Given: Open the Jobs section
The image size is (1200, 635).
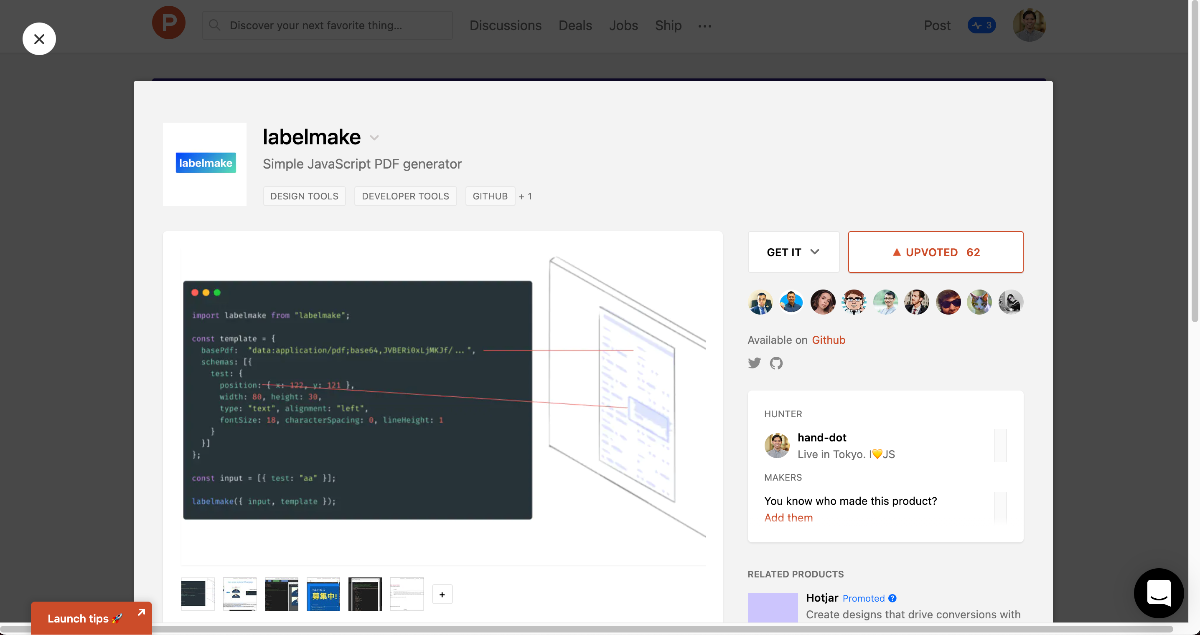Looking at the screenshot, I should 623,25.
